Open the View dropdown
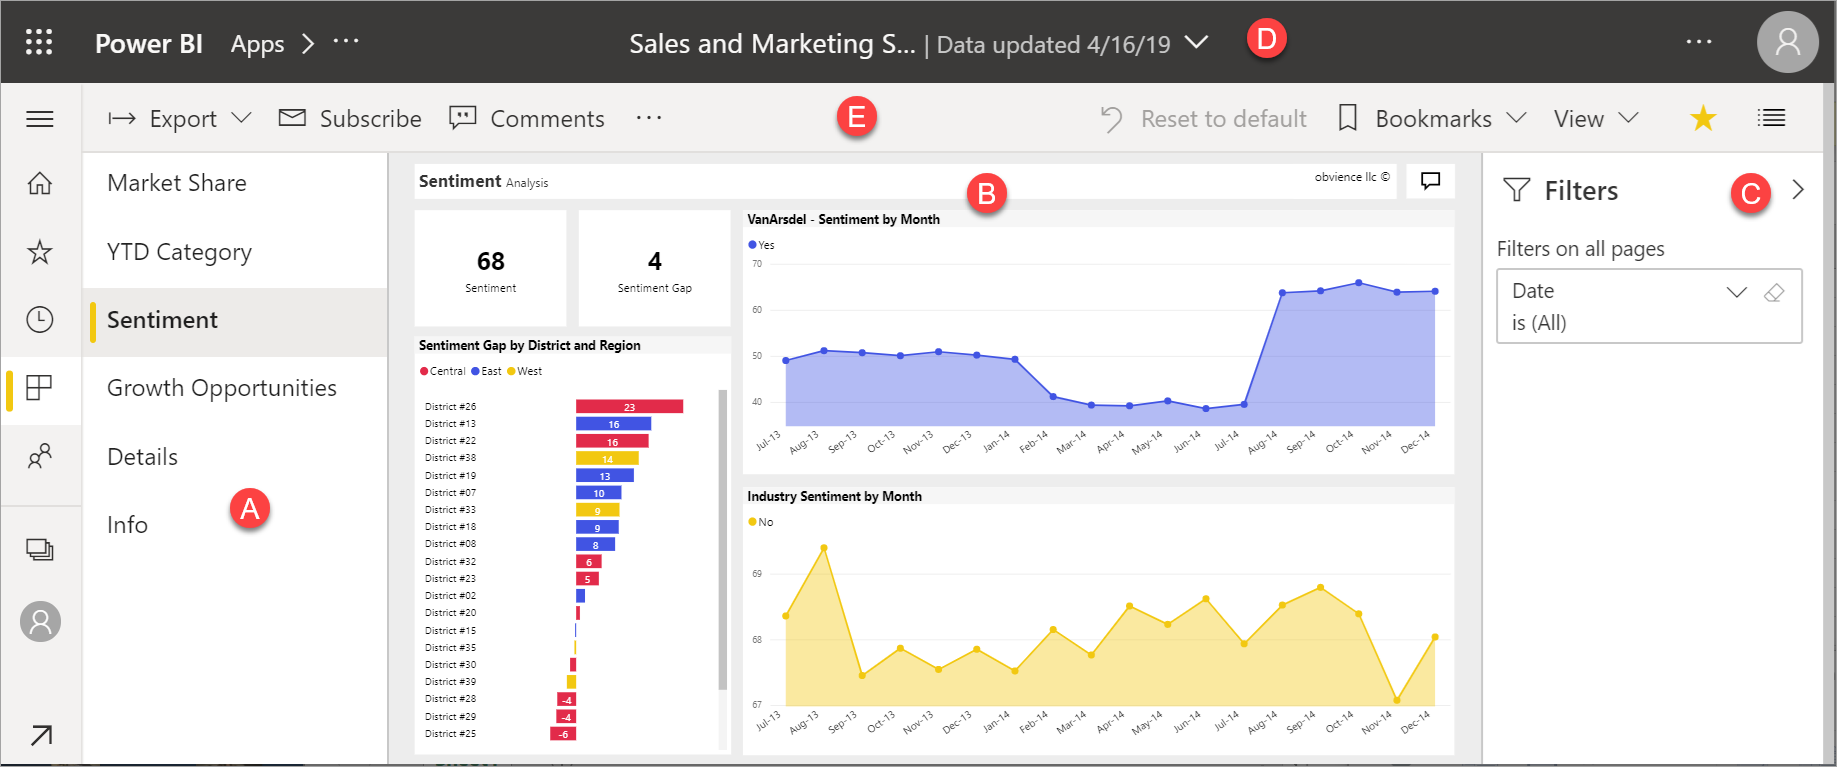 (x=1596, y=118)
